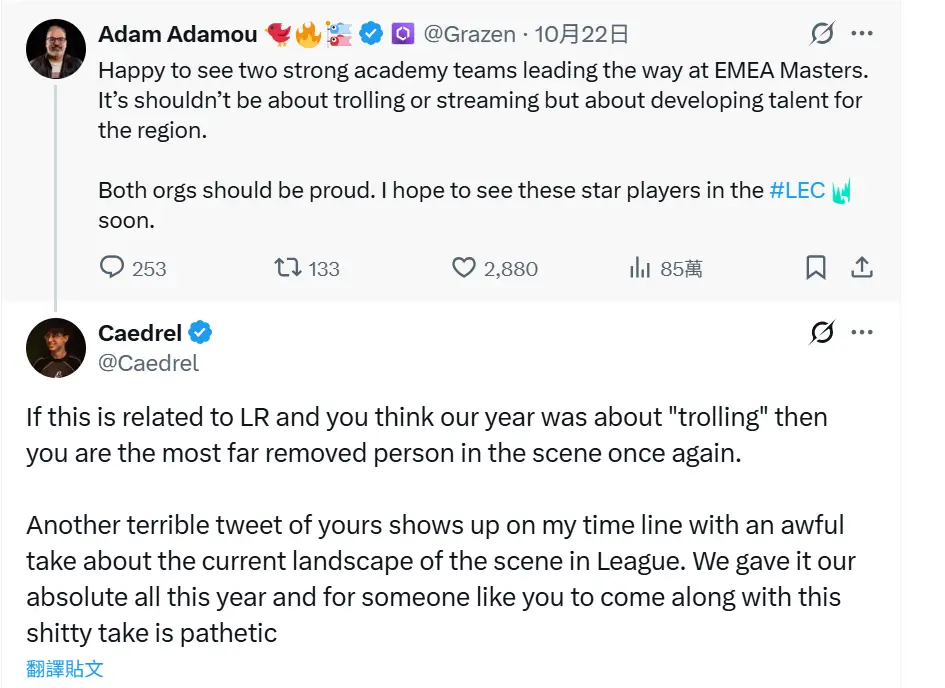945x688 pixels.
Task: Open the #LEC hashtag link
Action: tap(797, 190)
